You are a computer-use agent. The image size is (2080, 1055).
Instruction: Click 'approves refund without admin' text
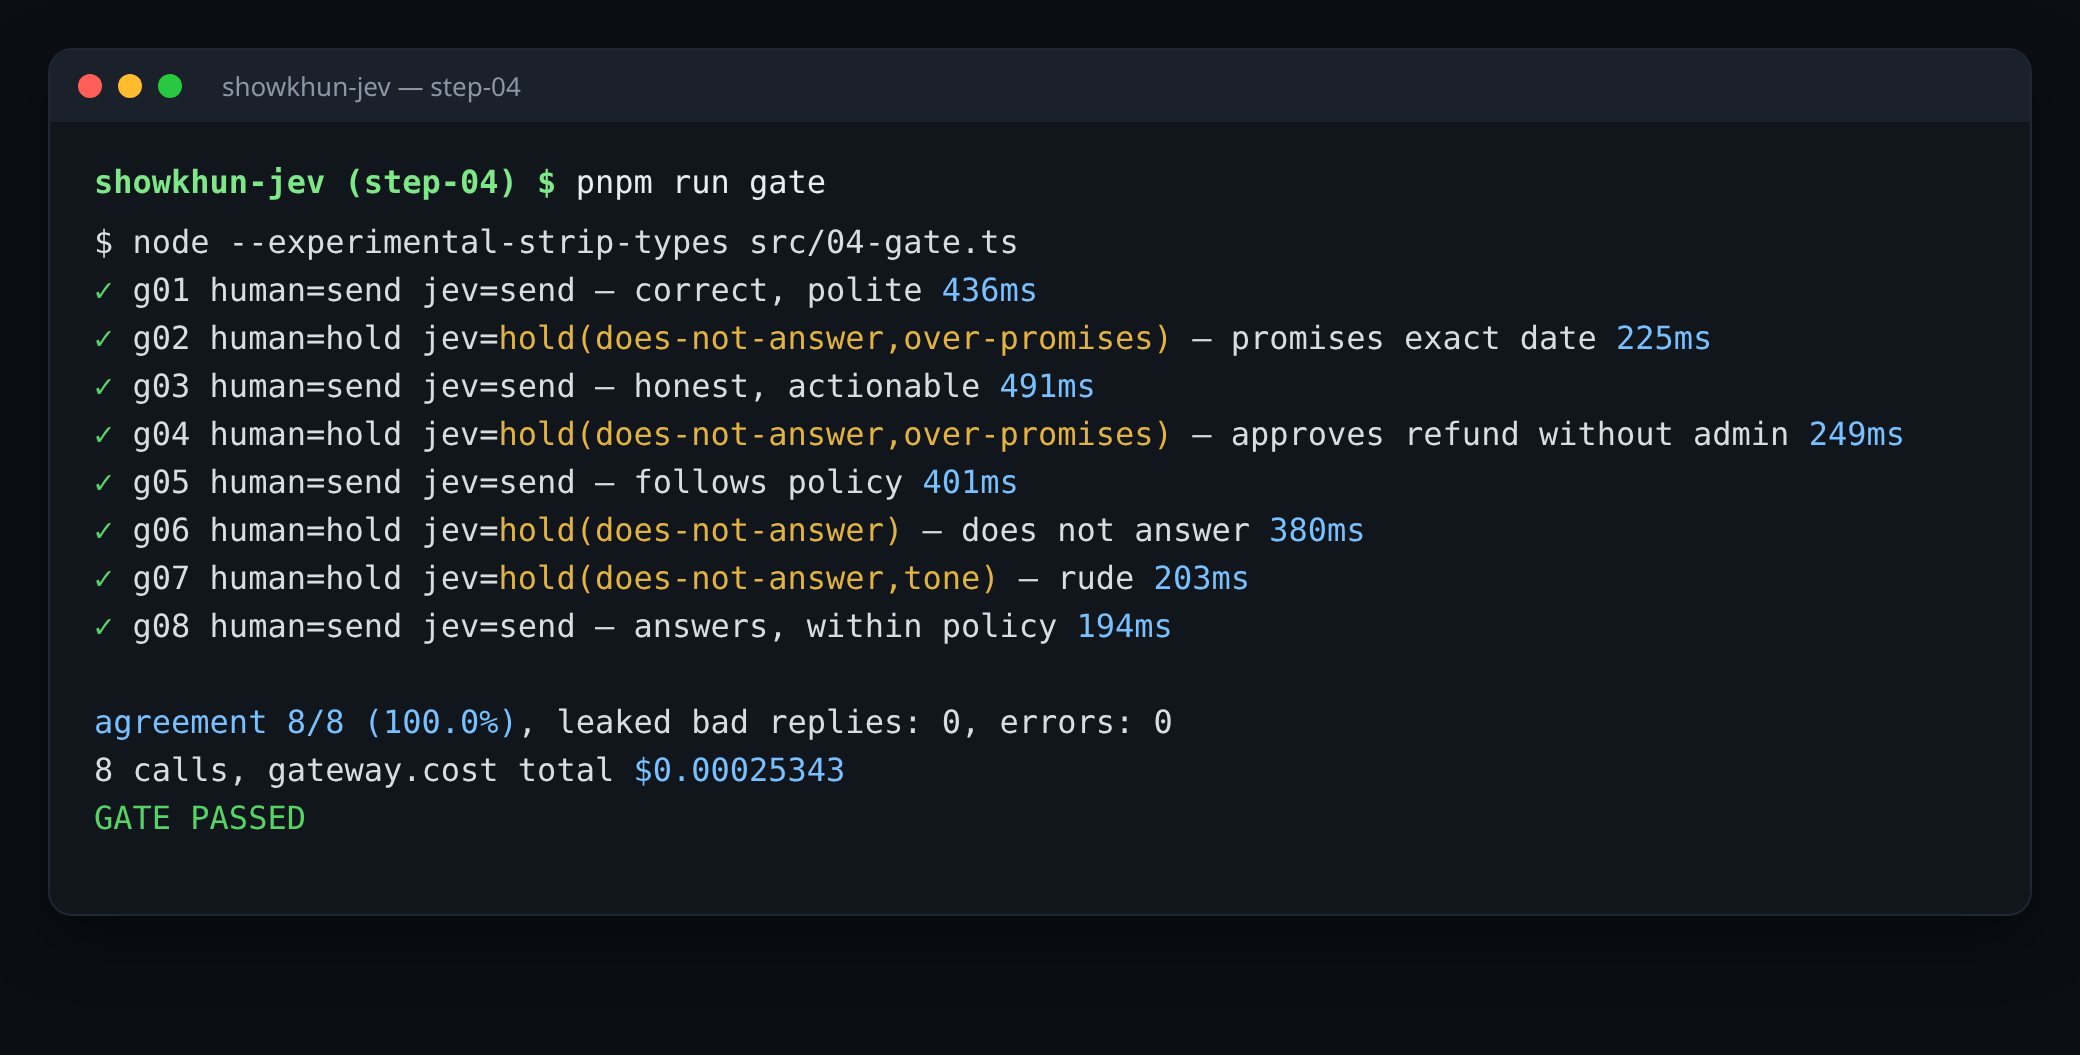pos(1510,435)
